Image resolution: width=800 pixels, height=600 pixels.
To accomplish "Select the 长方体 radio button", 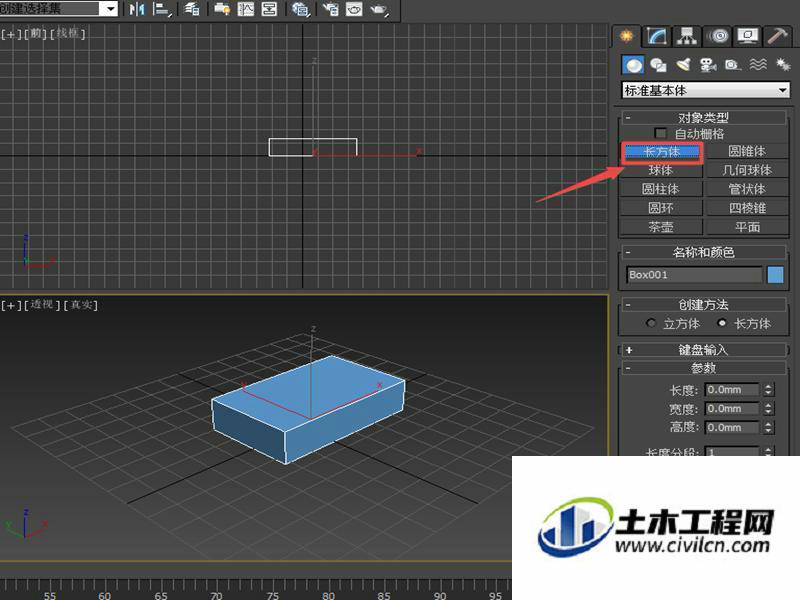I will 721,323.
